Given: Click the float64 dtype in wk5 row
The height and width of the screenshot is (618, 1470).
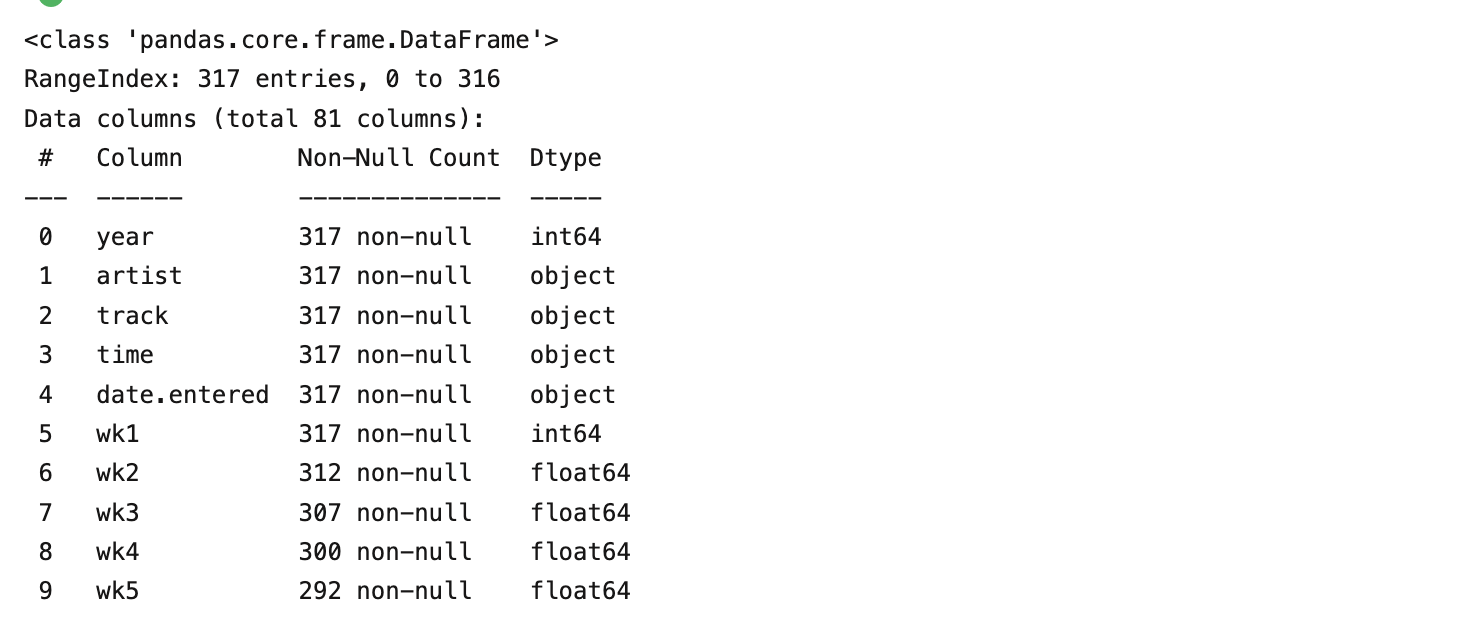Looking at the screenshot, I should 580,591.
